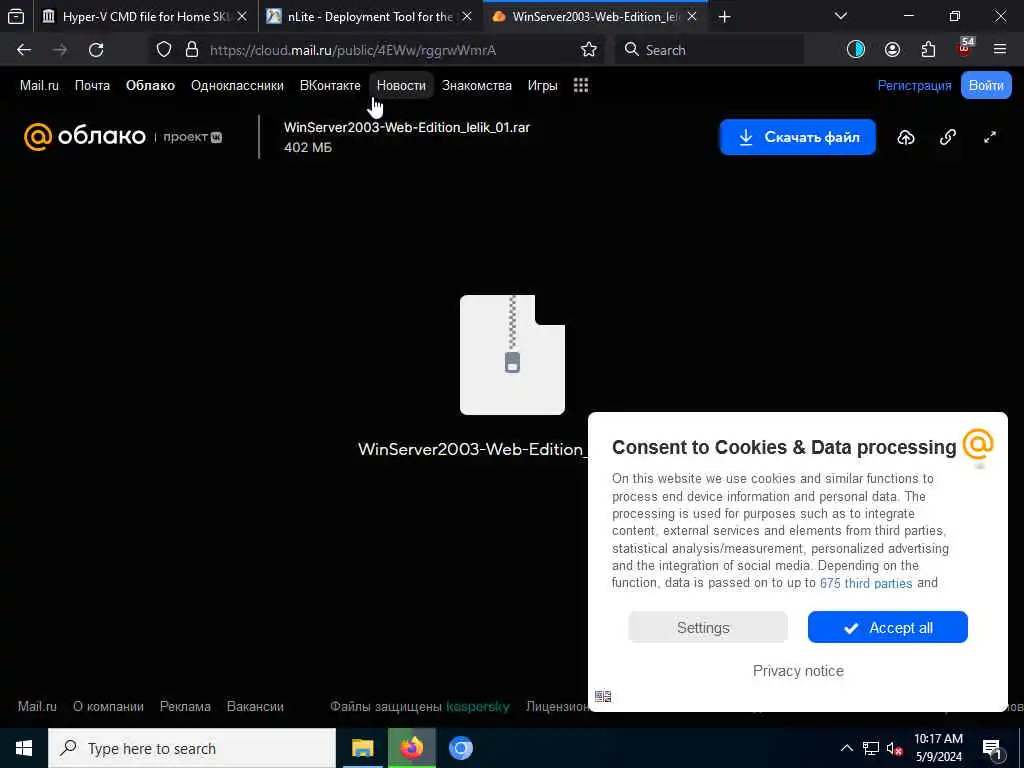Image resolution: width=1024 pixels, height=768 pixels.
Task: Open the network status tray icon
Action: point(871,748)
